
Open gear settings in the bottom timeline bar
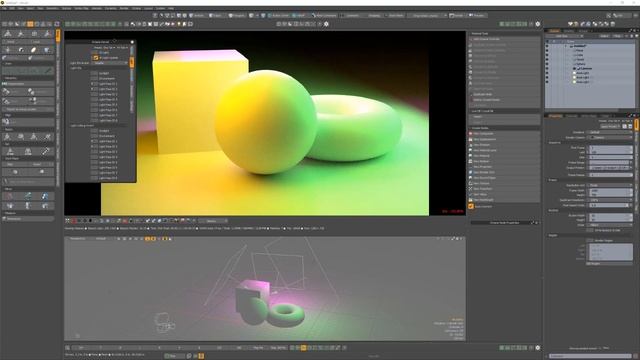tap(538, 348)
